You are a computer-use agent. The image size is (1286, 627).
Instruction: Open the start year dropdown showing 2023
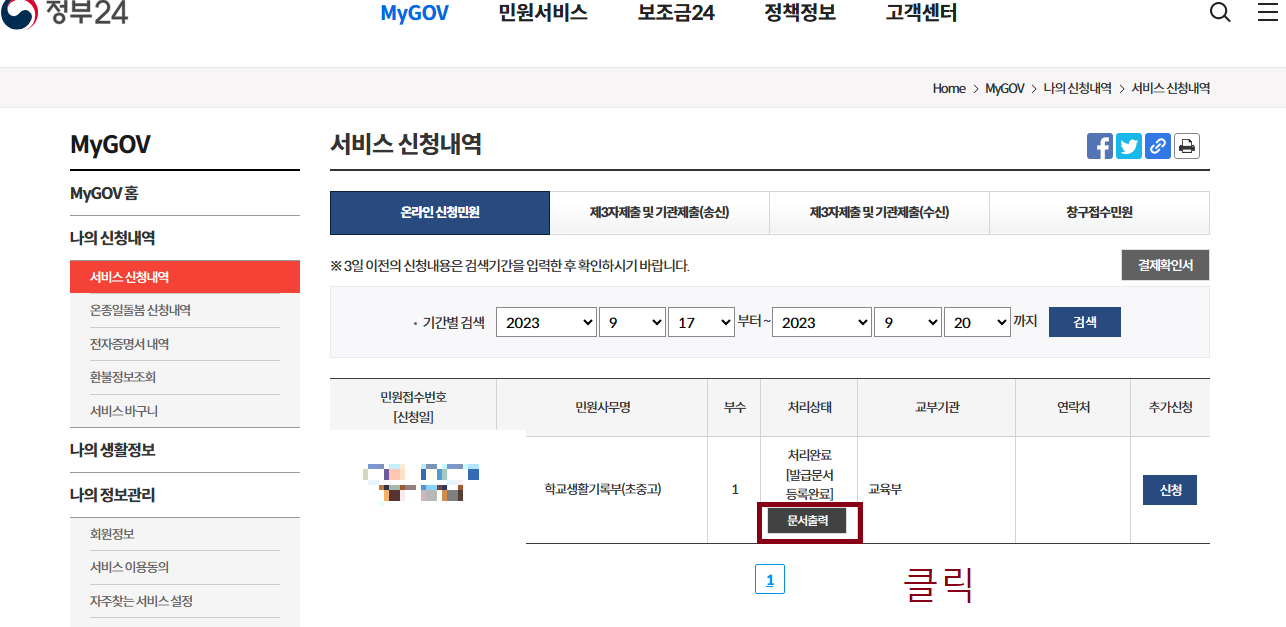click(x=546, y=321)
